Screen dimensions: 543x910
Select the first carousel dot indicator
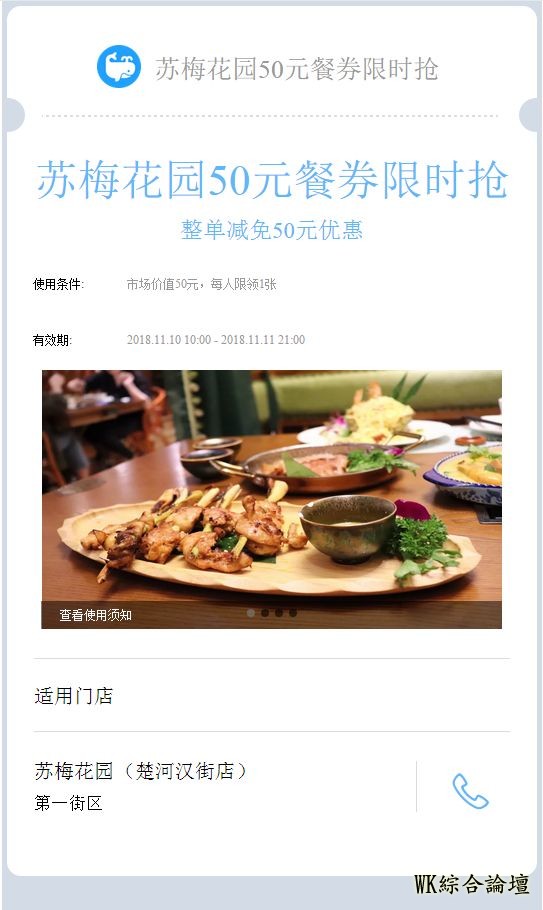pos(251,613)
